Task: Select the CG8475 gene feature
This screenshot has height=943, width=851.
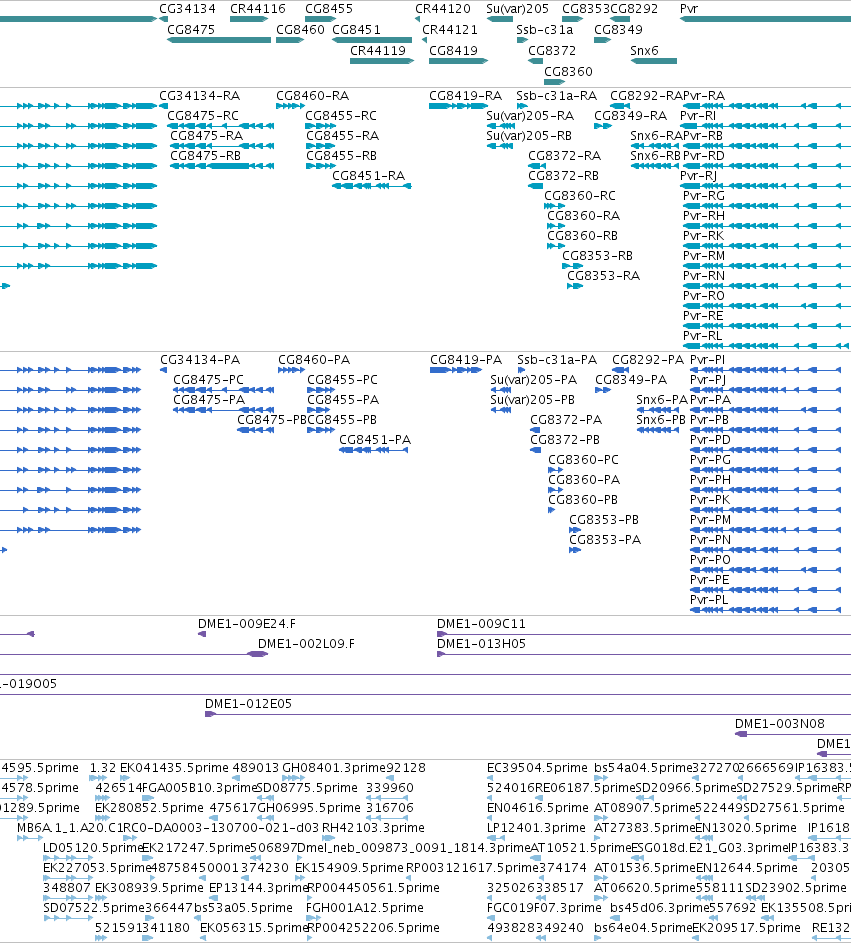Action: click(219, 40)
